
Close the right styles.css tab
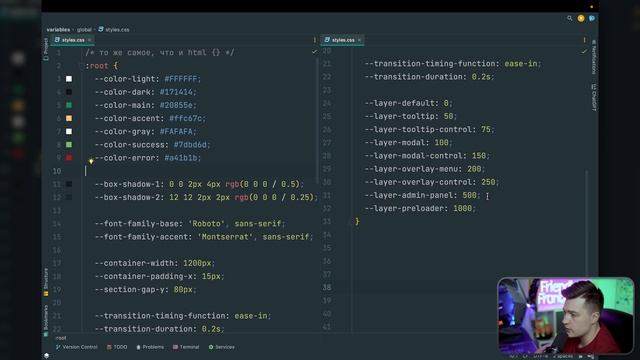[x=359, y=40]
